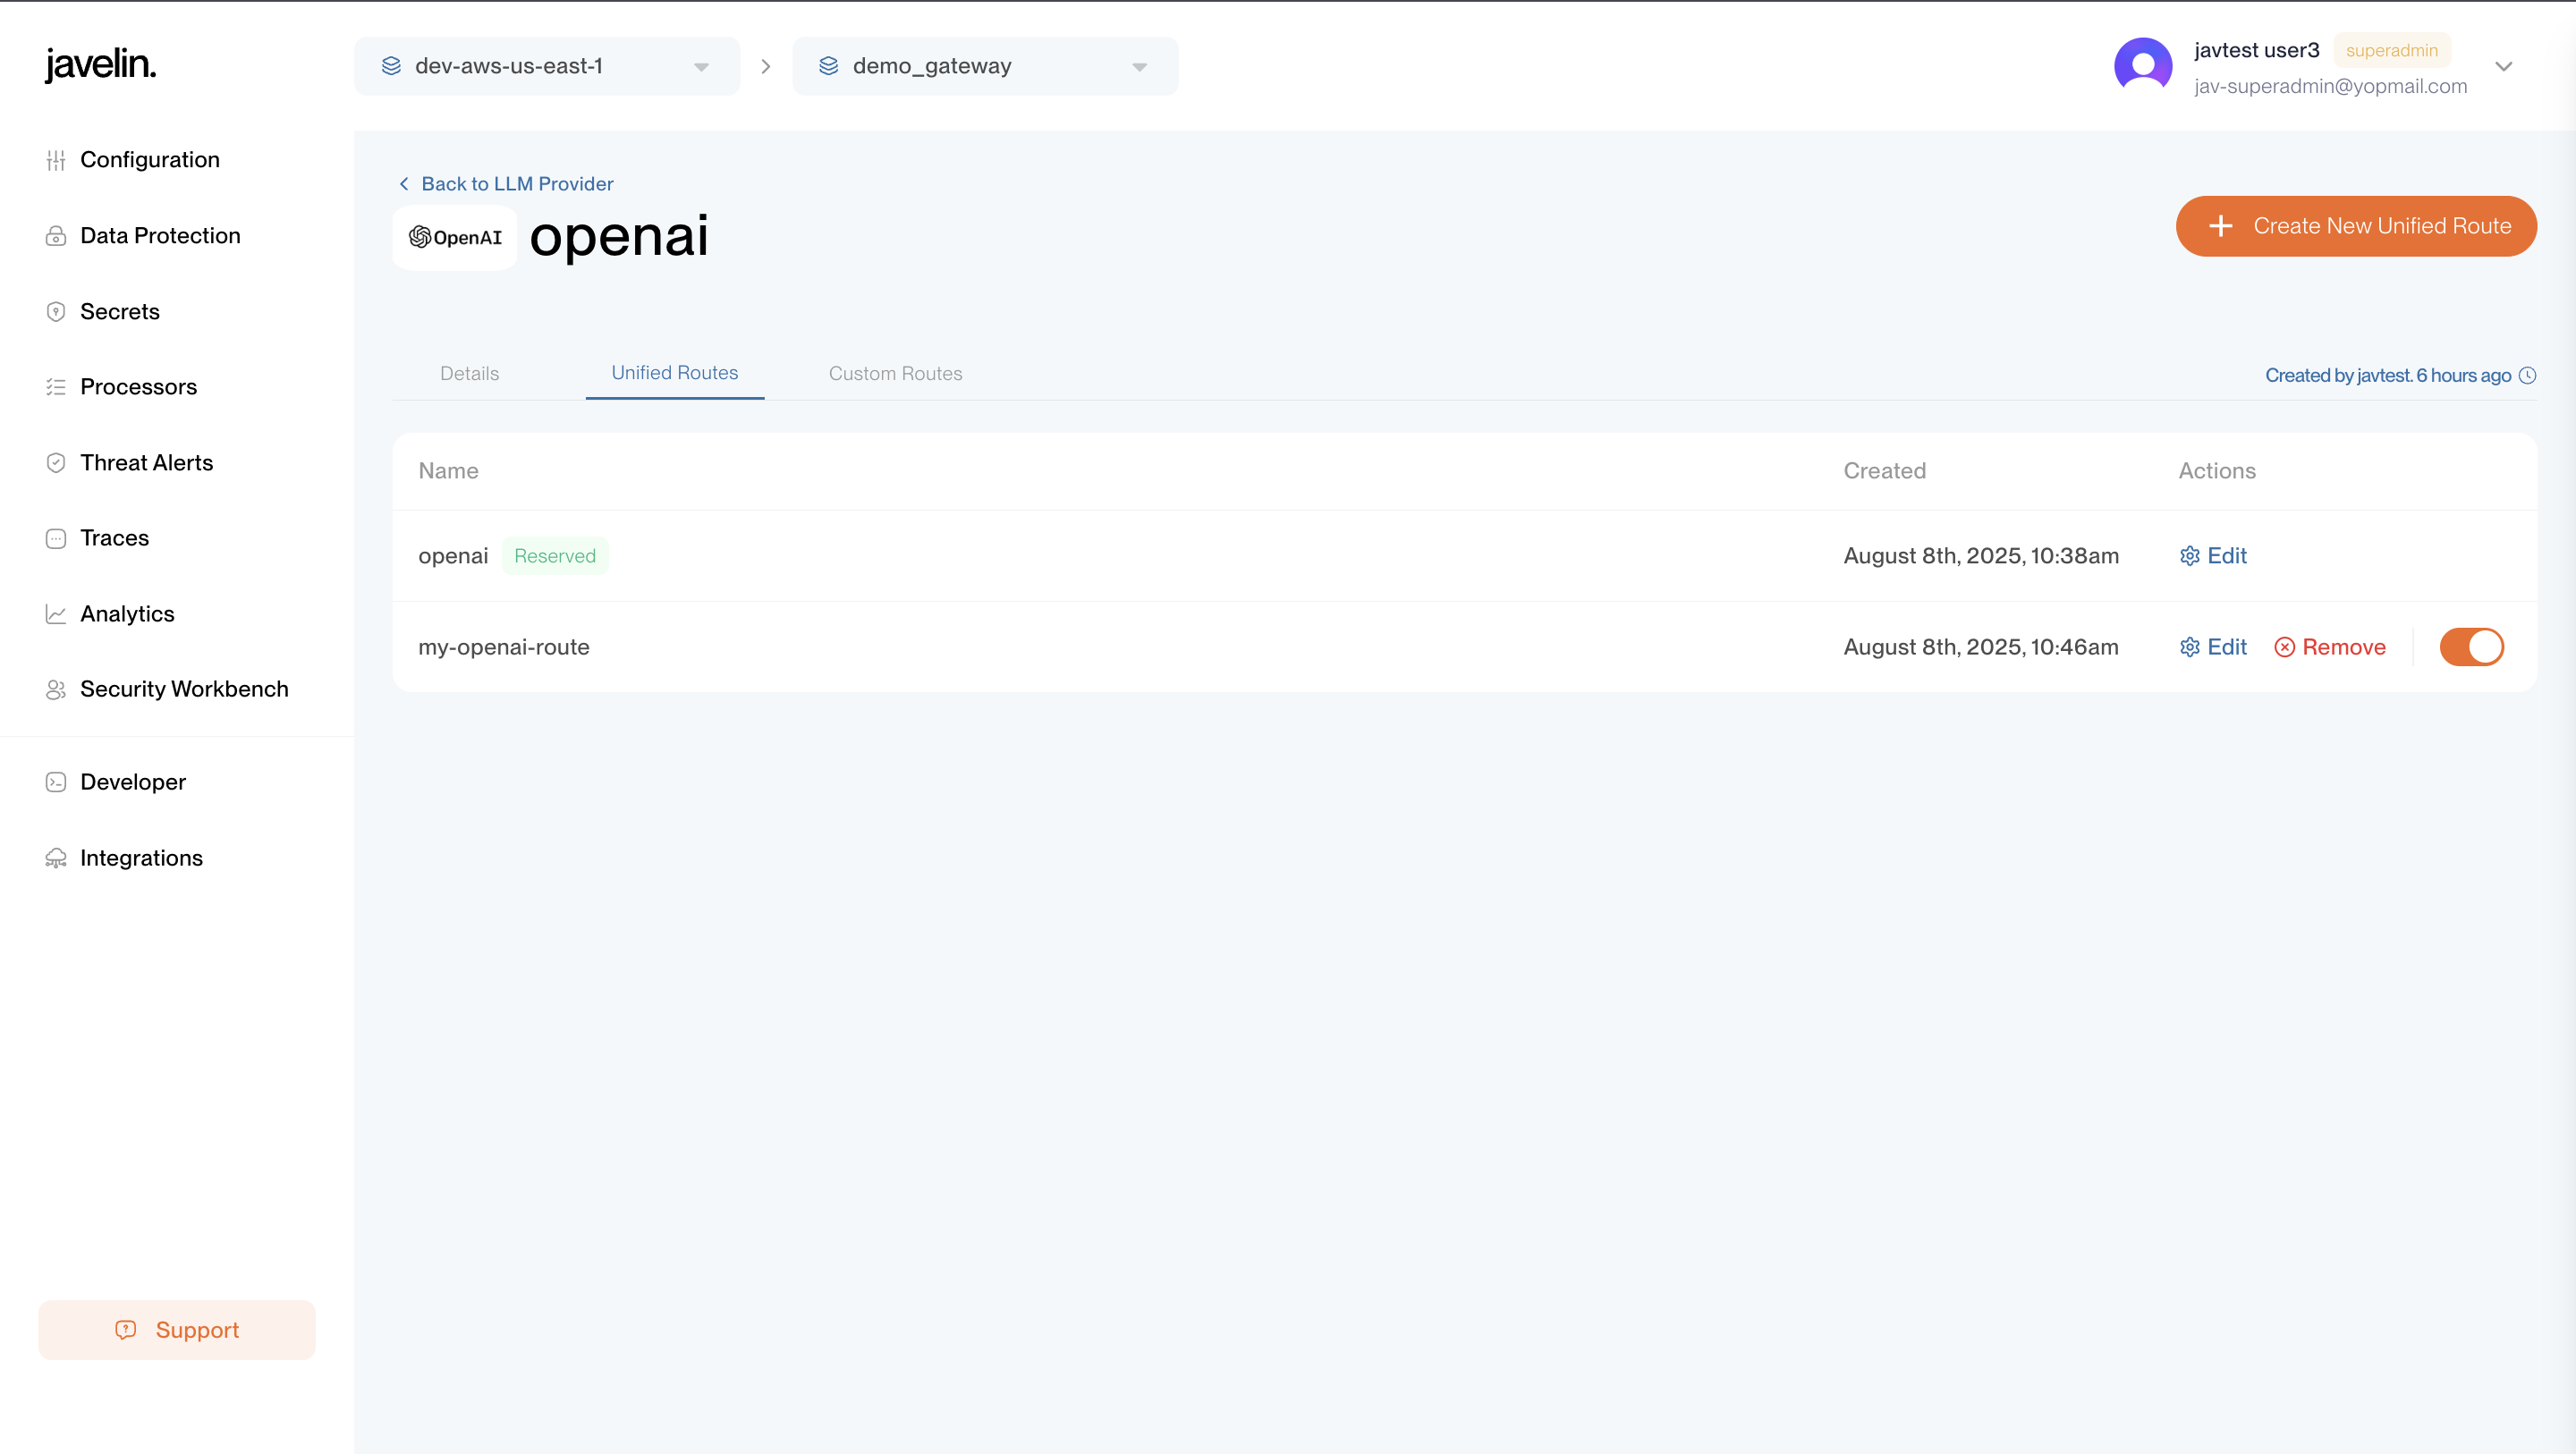Click the gear icon for my-openai-route

[2190, 647]
